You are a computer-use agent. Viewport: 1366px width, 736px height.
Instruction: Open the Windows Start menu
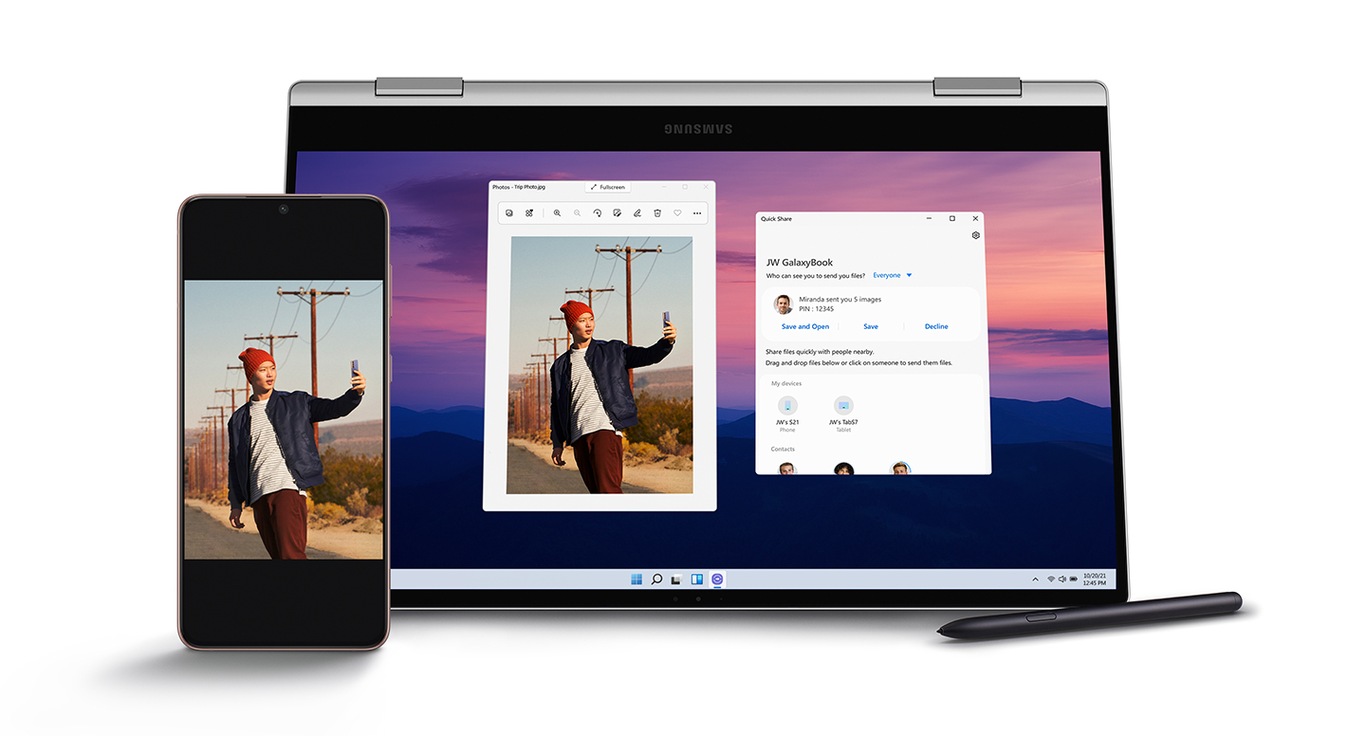click(636, 579)
